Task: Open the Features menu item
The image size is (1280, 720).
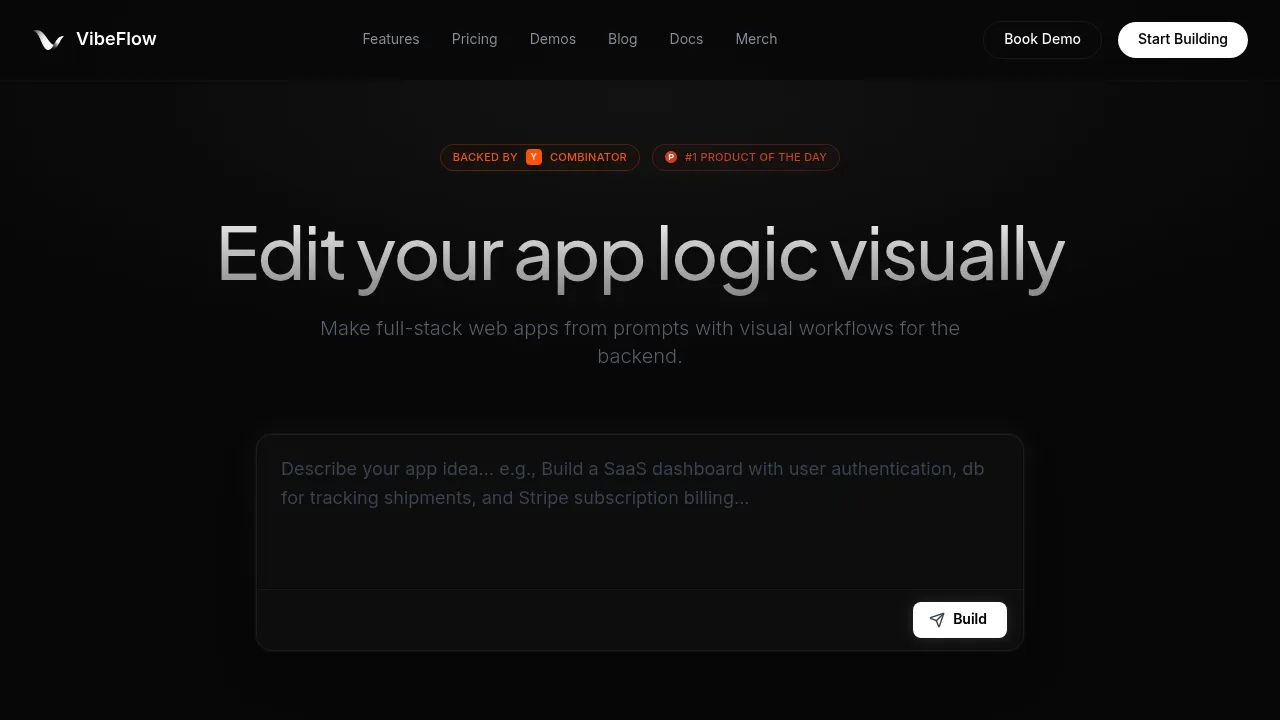Action: click(x=391, y=39)
